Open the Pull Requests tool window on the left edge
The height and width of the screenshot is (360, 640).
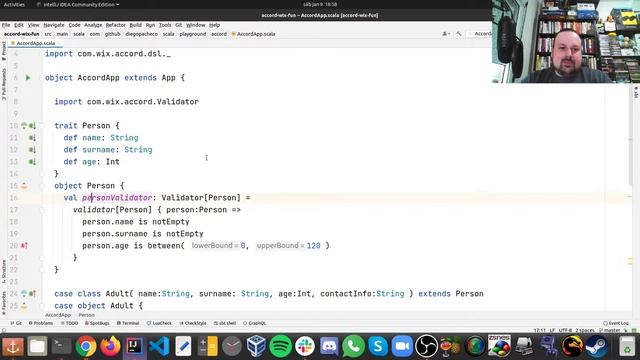click(x=4, y=84)
